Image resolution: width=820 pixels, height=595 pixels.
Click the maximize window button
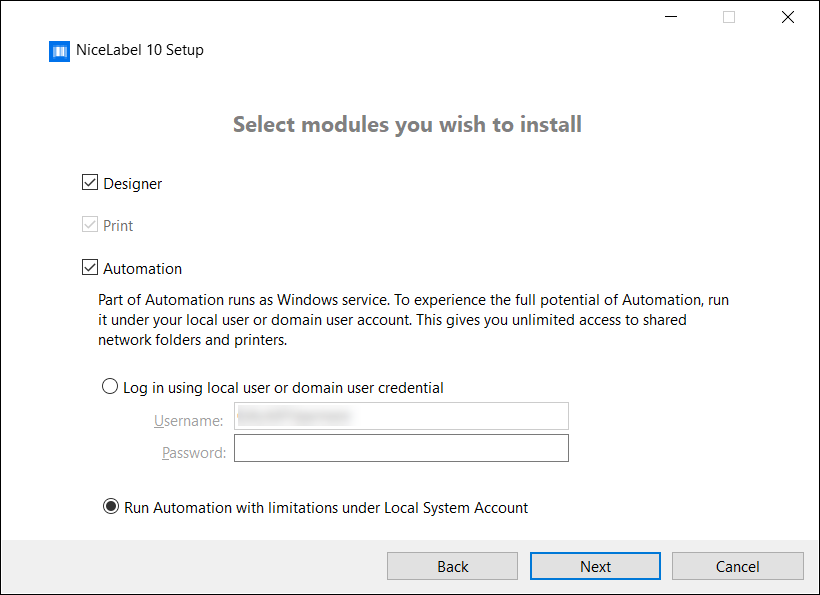click(729, 17)
